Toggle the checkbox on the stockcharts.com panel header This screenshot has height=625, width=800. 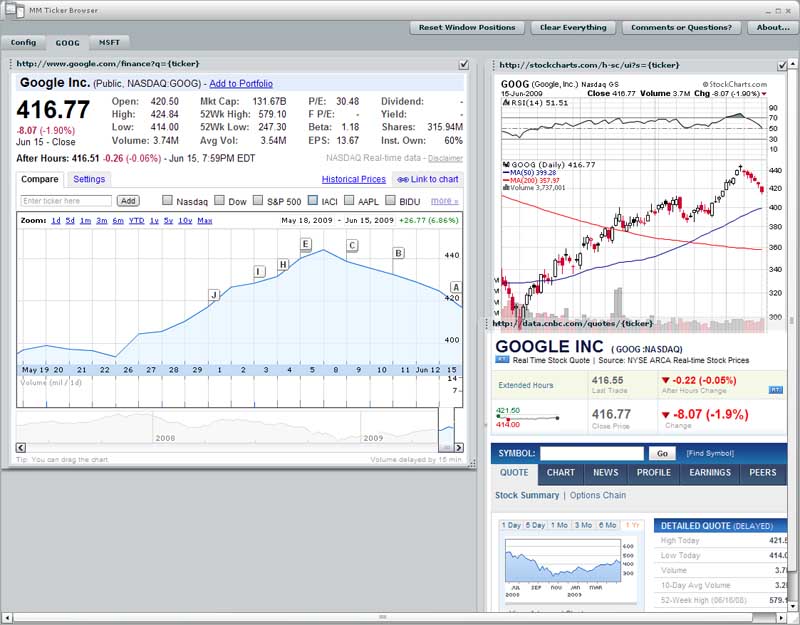(782, 65)
